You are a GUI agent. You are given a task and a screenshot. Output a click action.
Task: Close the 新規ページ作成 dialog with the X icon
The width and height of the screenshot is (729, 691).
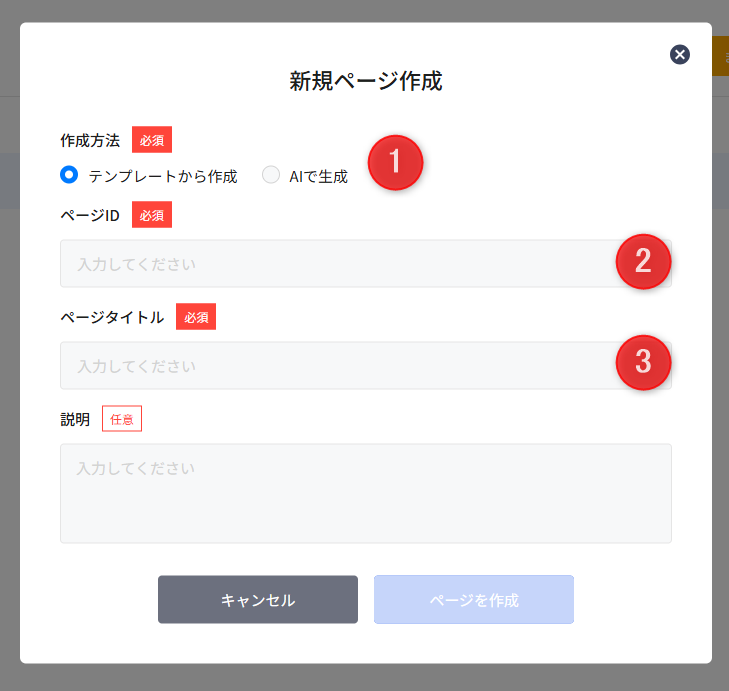[x=680, y=54]
